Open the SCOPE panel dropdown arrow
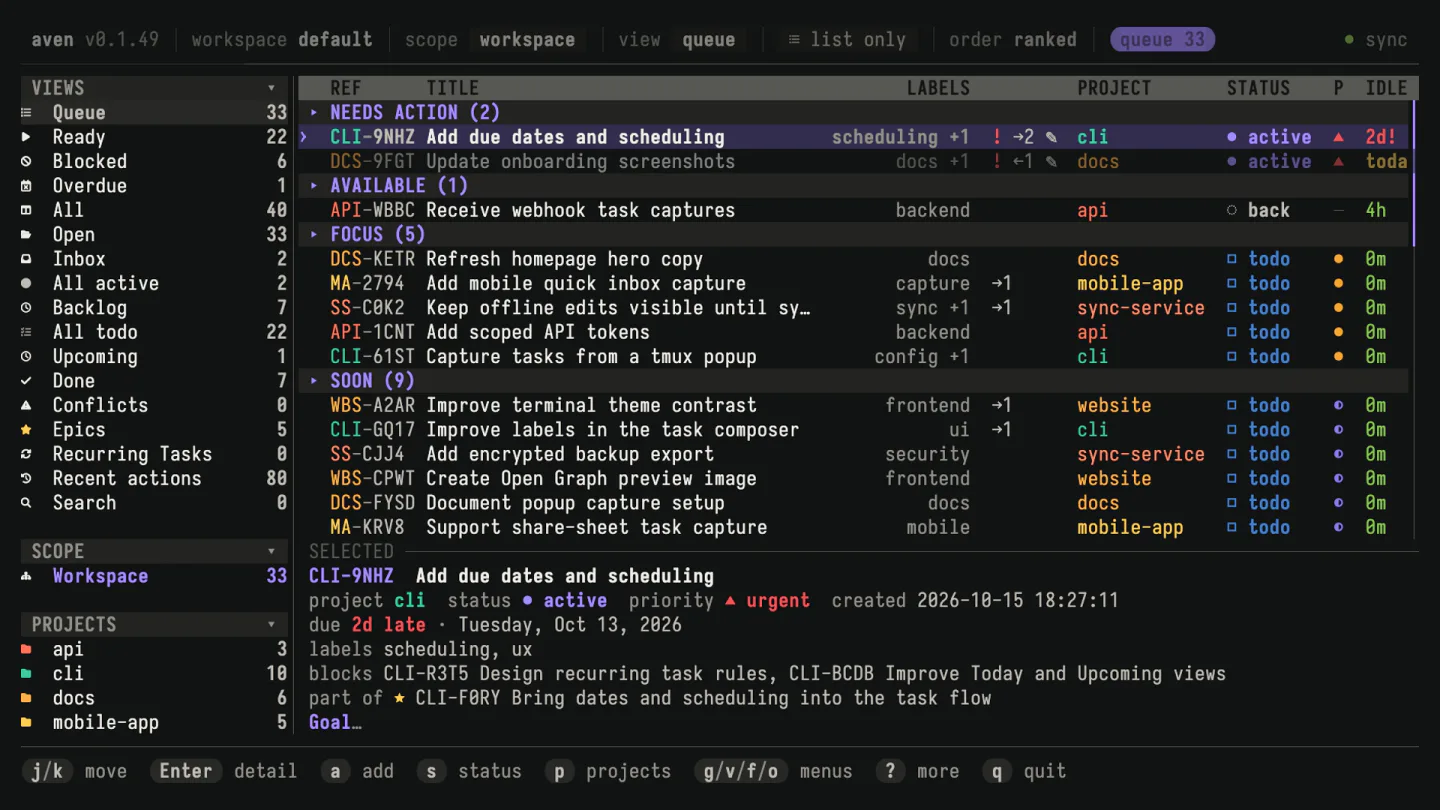Screen dimensions: 1440x810 click(x=271, y=551)
